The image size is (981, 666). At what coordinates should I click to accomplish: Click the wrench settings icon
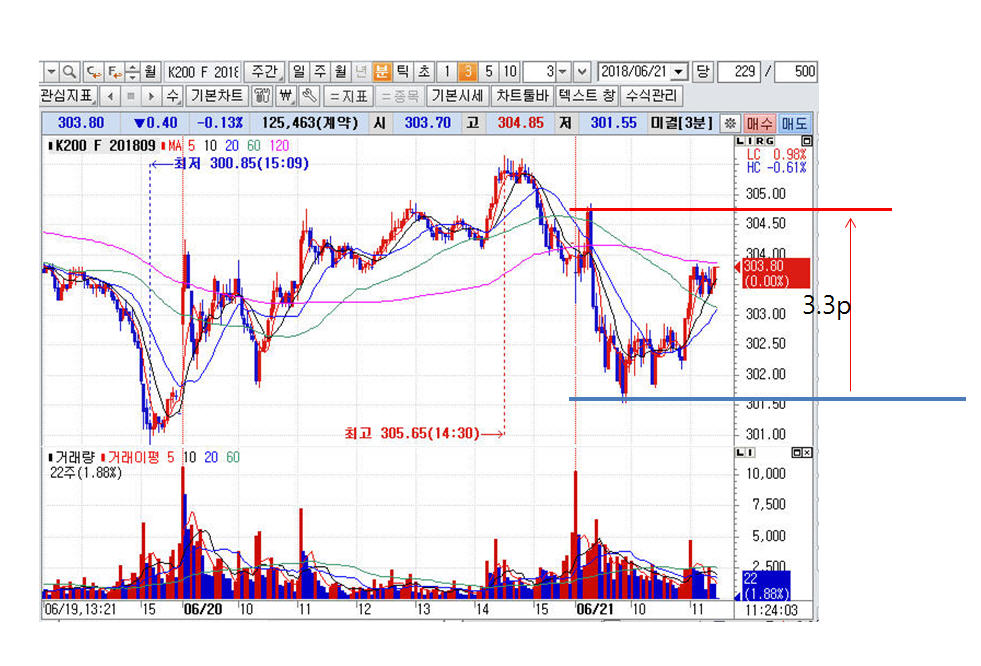[309, 97]
